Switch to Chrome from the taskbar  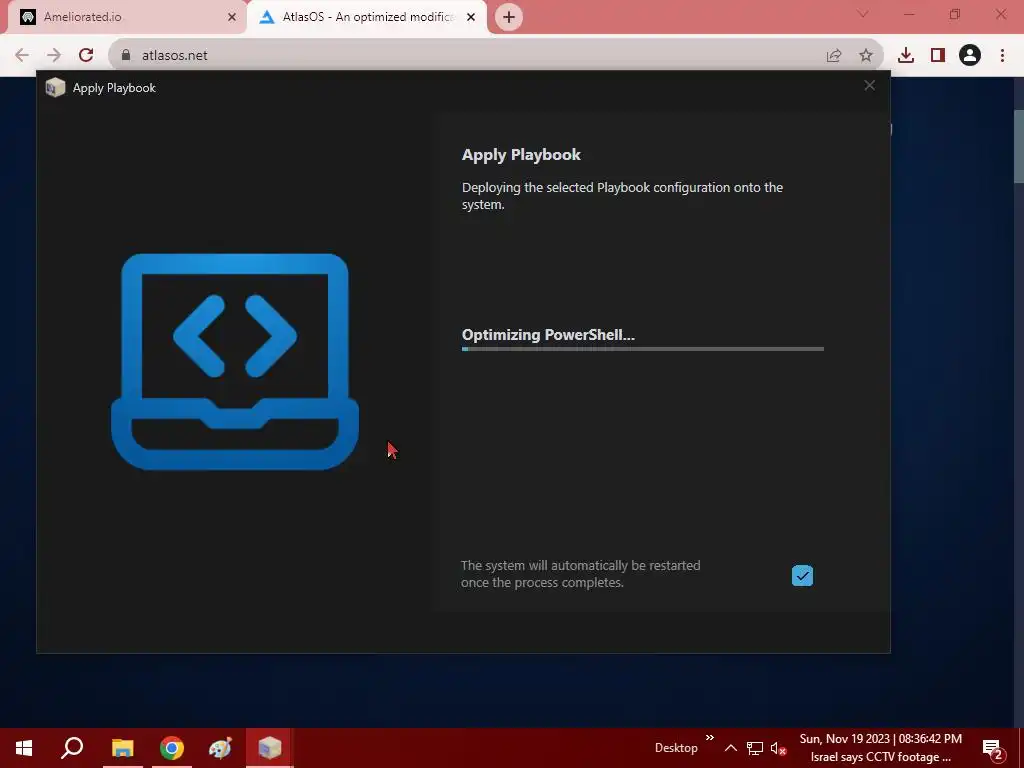172,748
